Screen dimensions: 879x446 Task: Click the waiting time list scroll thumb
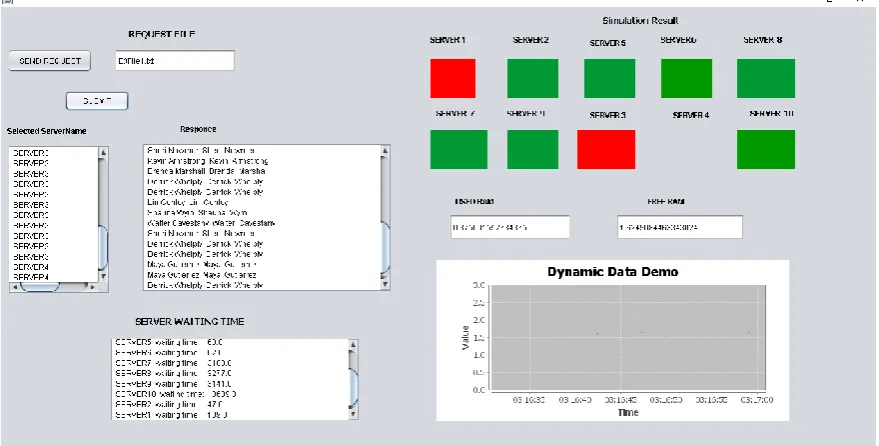tap(353, 388)
